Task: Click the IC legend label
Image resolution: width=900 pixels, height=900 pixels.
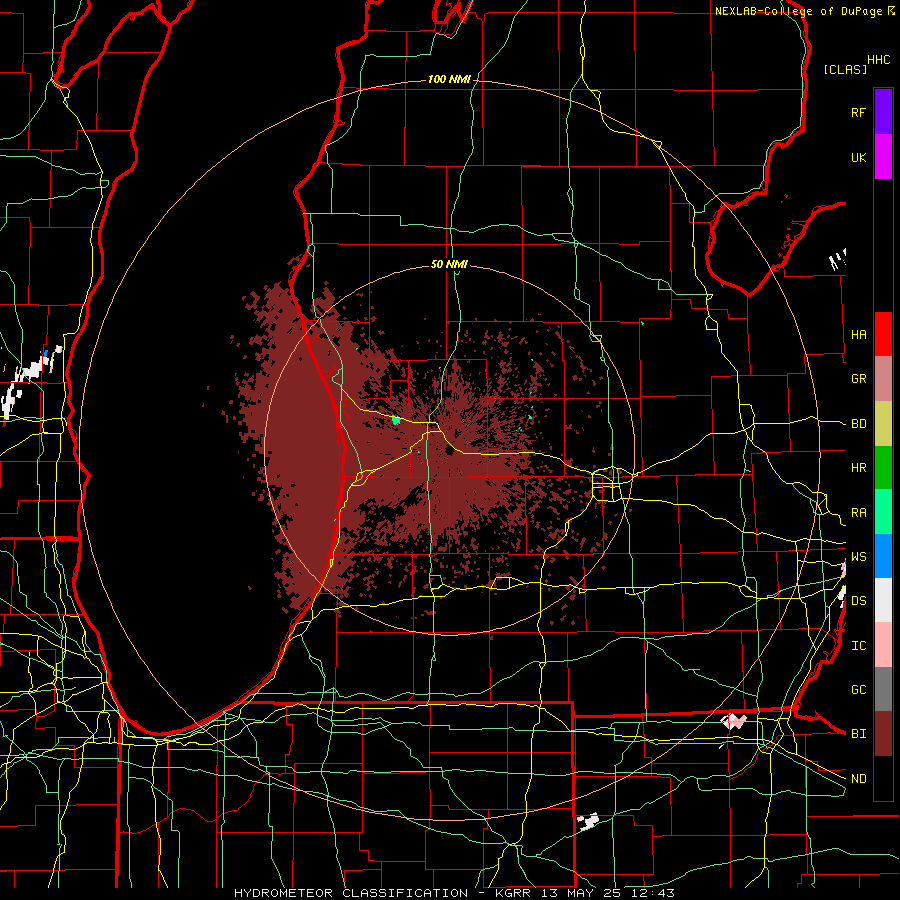Action: tap(858, 646)
